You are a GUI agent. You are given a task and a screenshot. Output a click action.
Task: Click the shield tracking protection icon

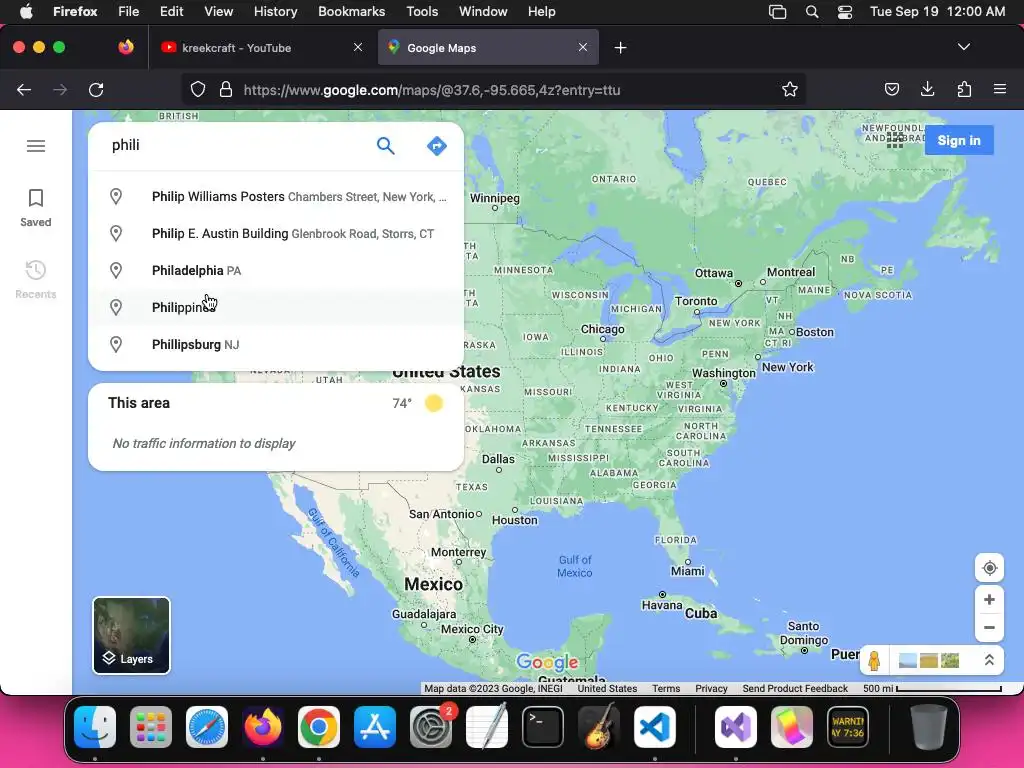click(198, 89)
